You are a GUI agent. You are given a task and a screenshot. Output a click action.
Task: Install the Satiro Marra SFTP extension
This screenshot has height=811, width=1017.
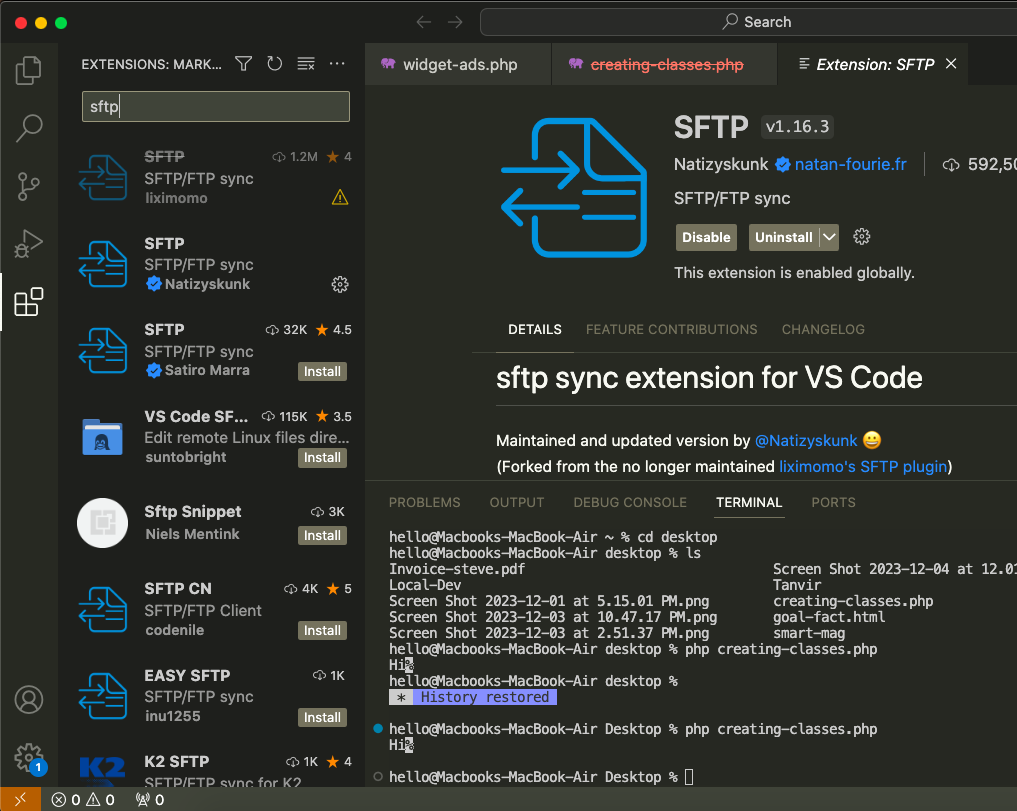pos(322,371)
